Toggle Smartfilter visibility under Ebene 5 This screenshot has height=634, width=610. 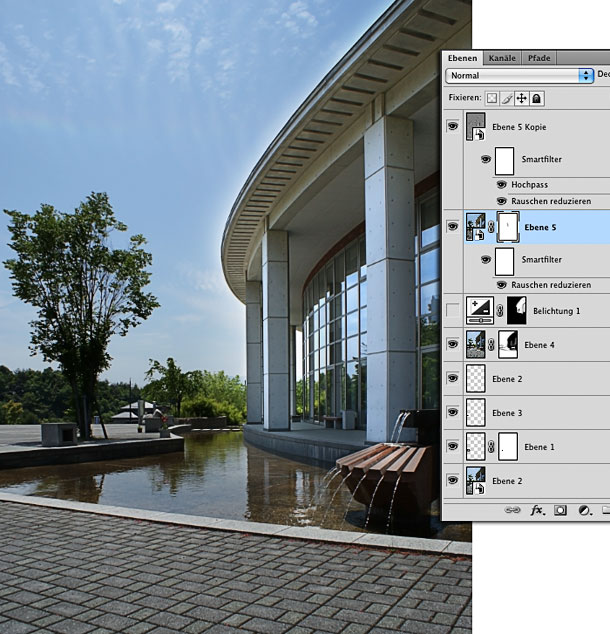[x=485, y=259]
